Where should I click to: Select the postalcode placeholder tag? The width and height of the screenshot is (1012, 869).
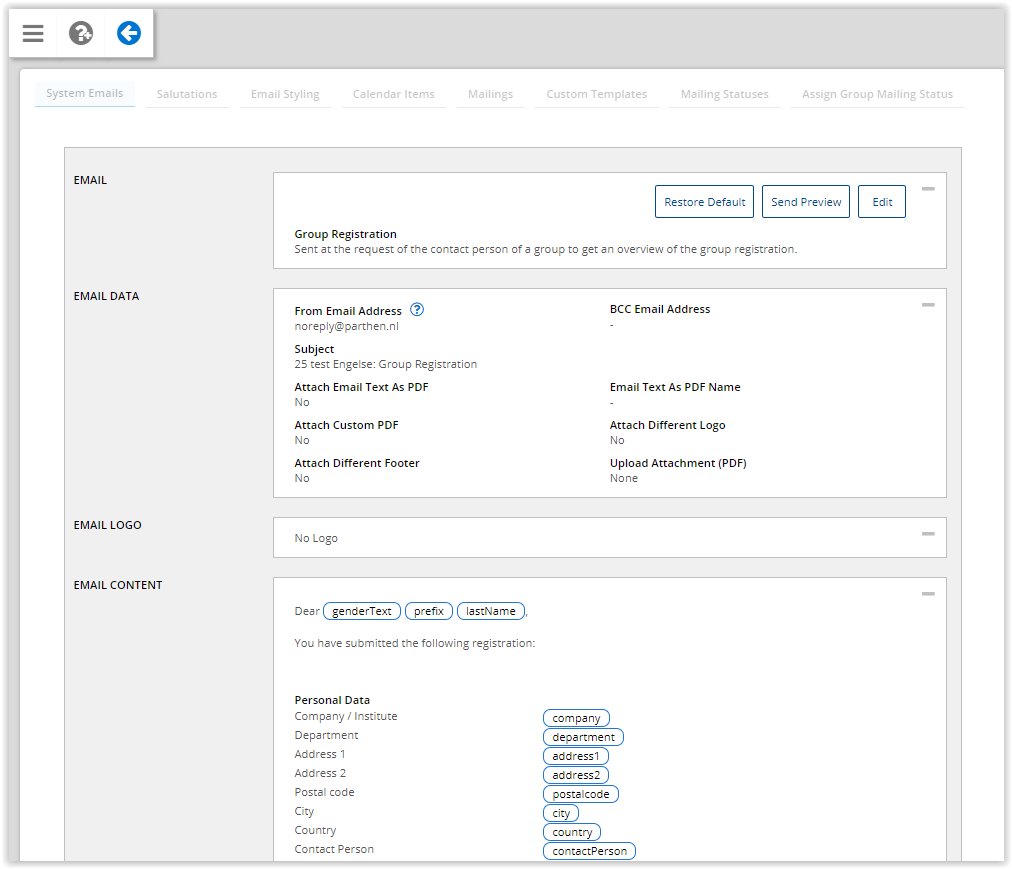point(581,793)
